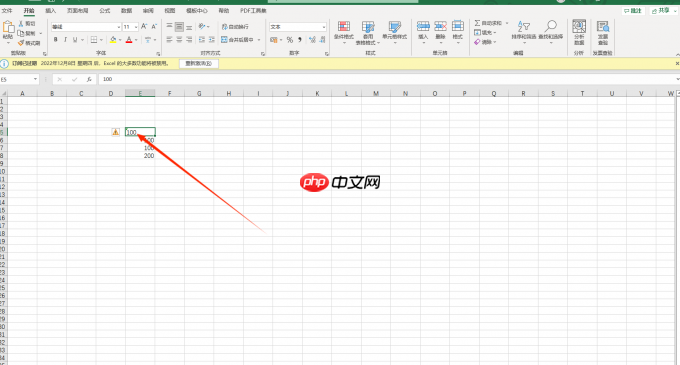Click the Name Box showing E5
The image size is (680, 365).
(x=19, y=79)
